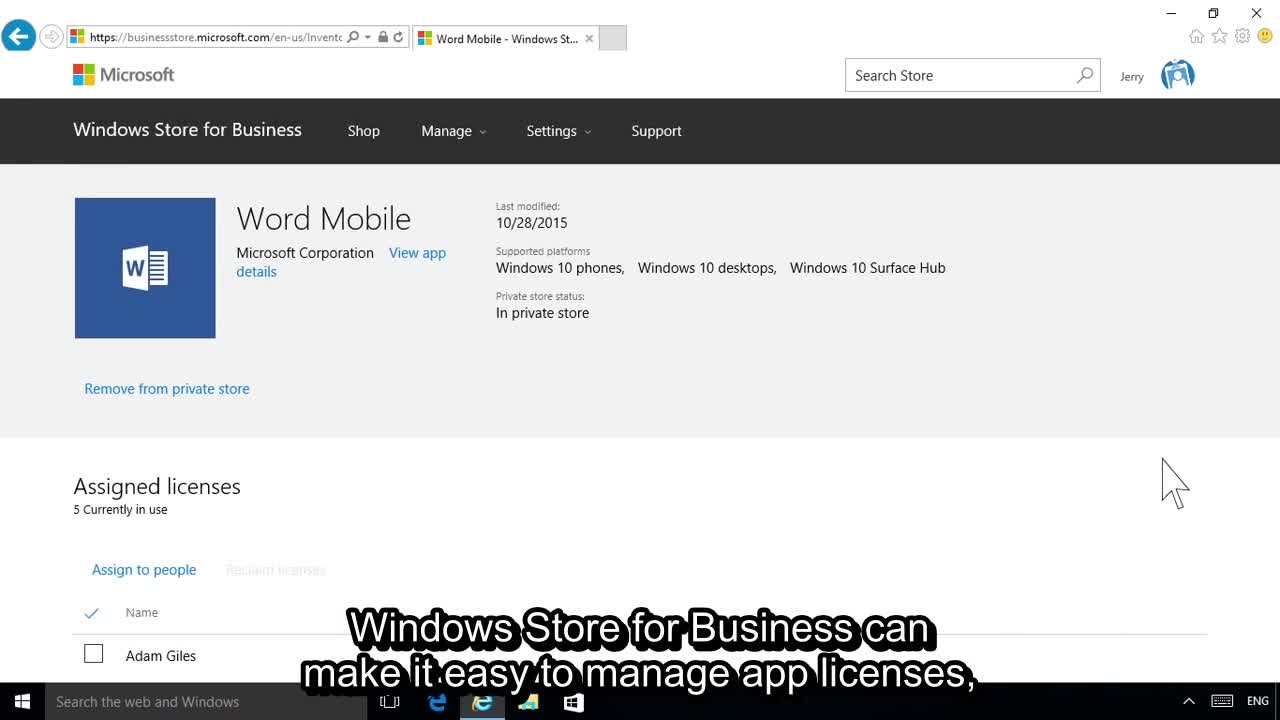This screenshot has width=1280, height=720.
Task: Switch to Internet Explorer on the taskbar
Action: 482,702
